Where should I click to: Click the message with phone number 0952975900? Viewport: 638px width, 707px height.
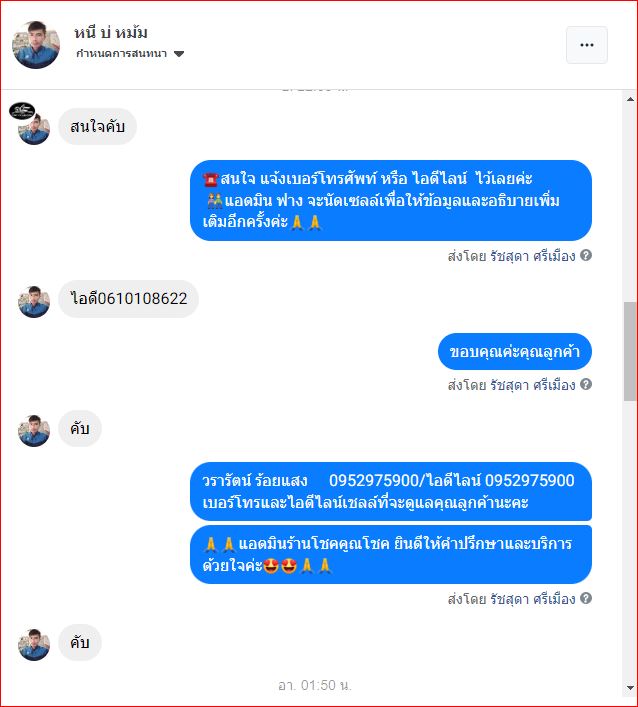[x=390, y=491]
